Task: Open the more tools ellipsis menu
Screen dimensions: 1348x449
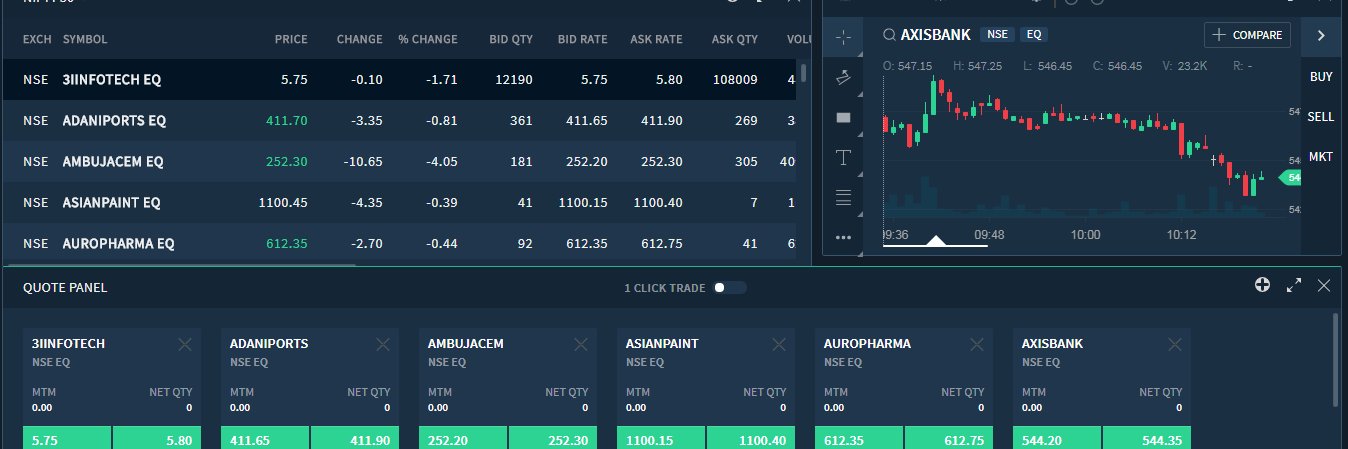Action: (843, 237)
